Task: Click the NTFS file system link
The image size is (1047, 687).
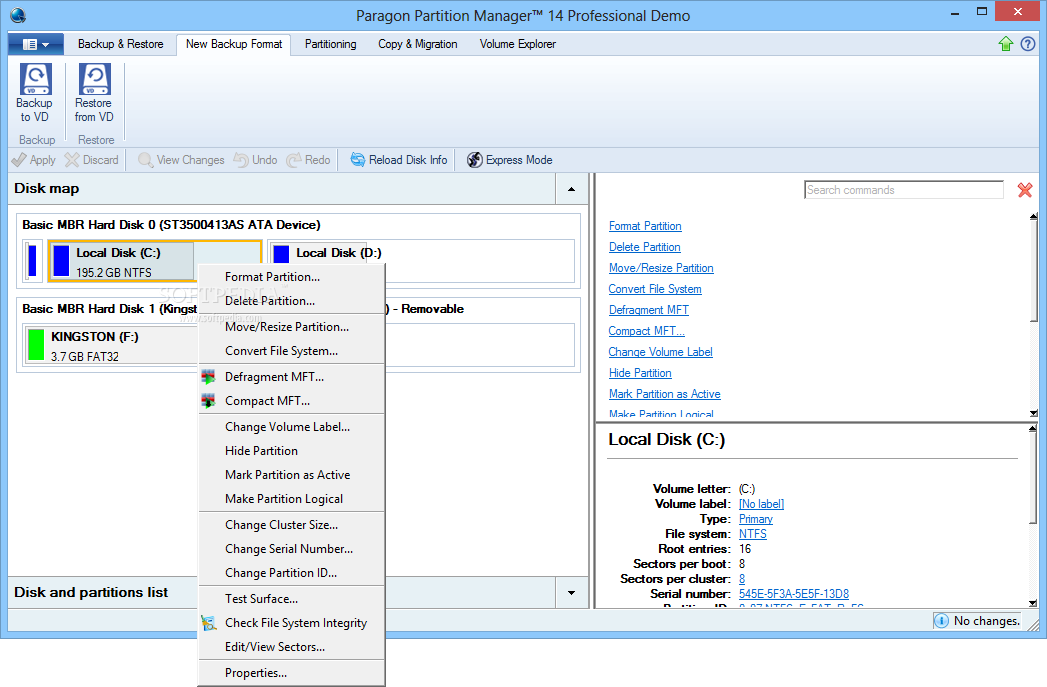Action: 753,534
